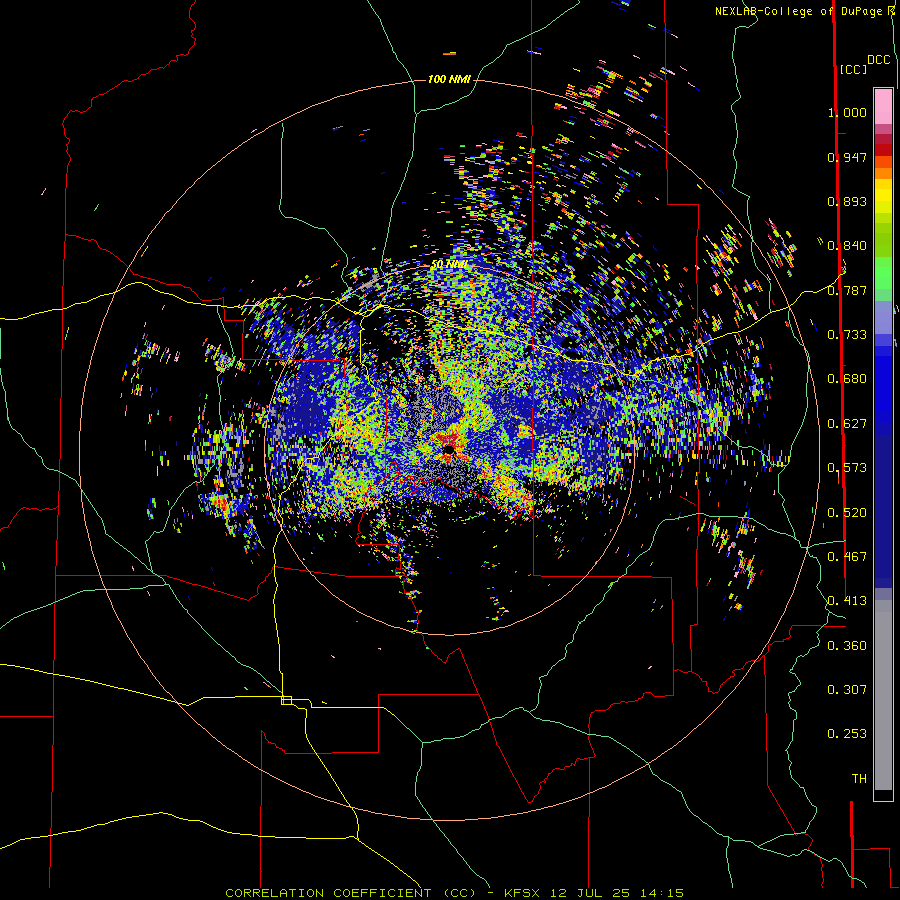Pick the dark red swatch on color bar

pos(883,150)
